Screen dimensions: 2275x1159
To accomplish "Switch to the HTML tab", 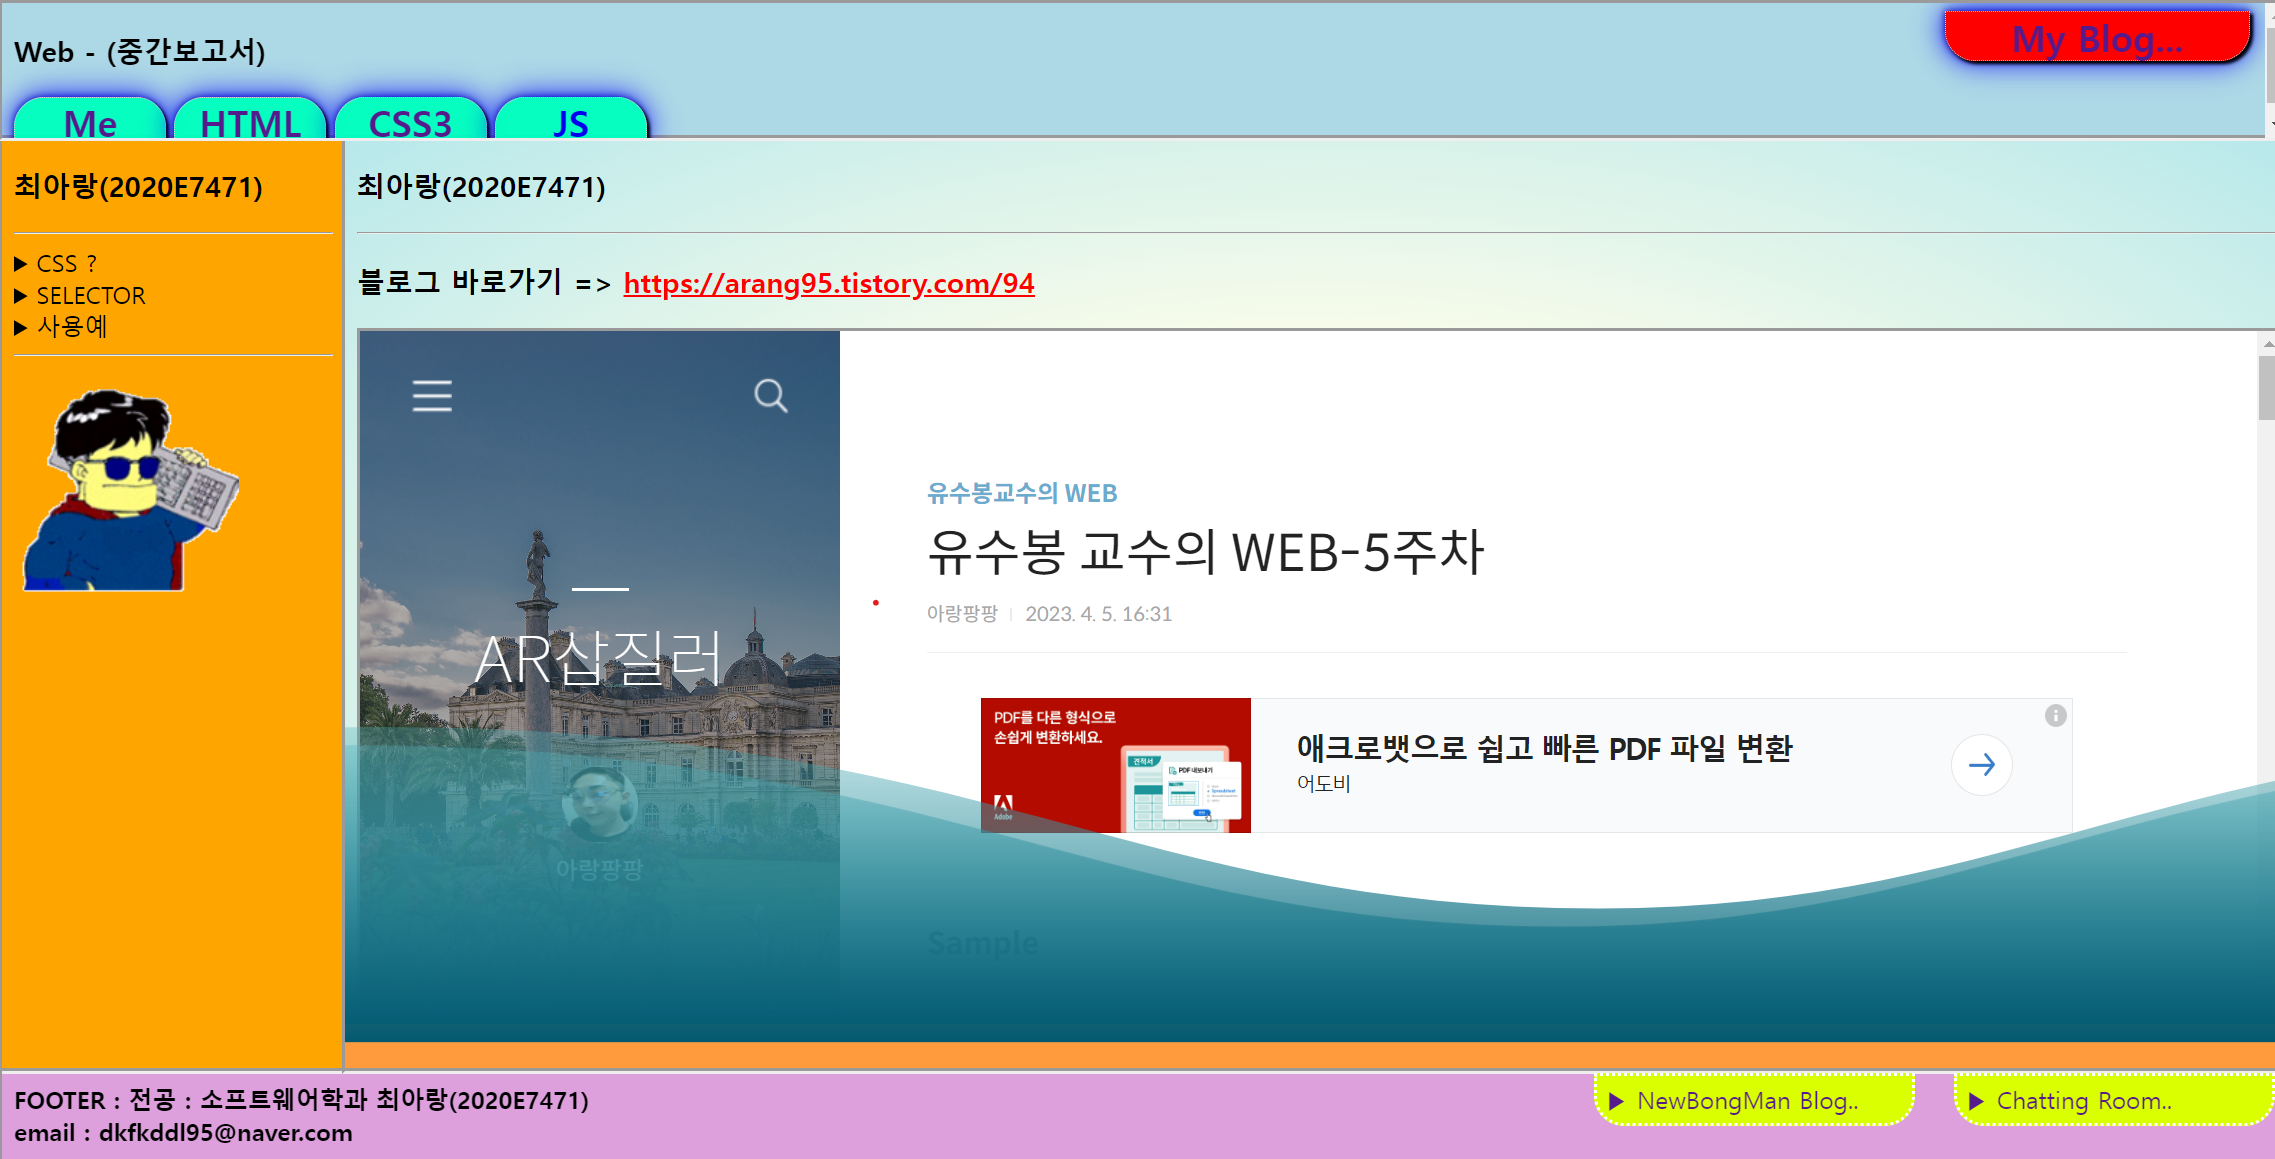I will pos(250,122).
